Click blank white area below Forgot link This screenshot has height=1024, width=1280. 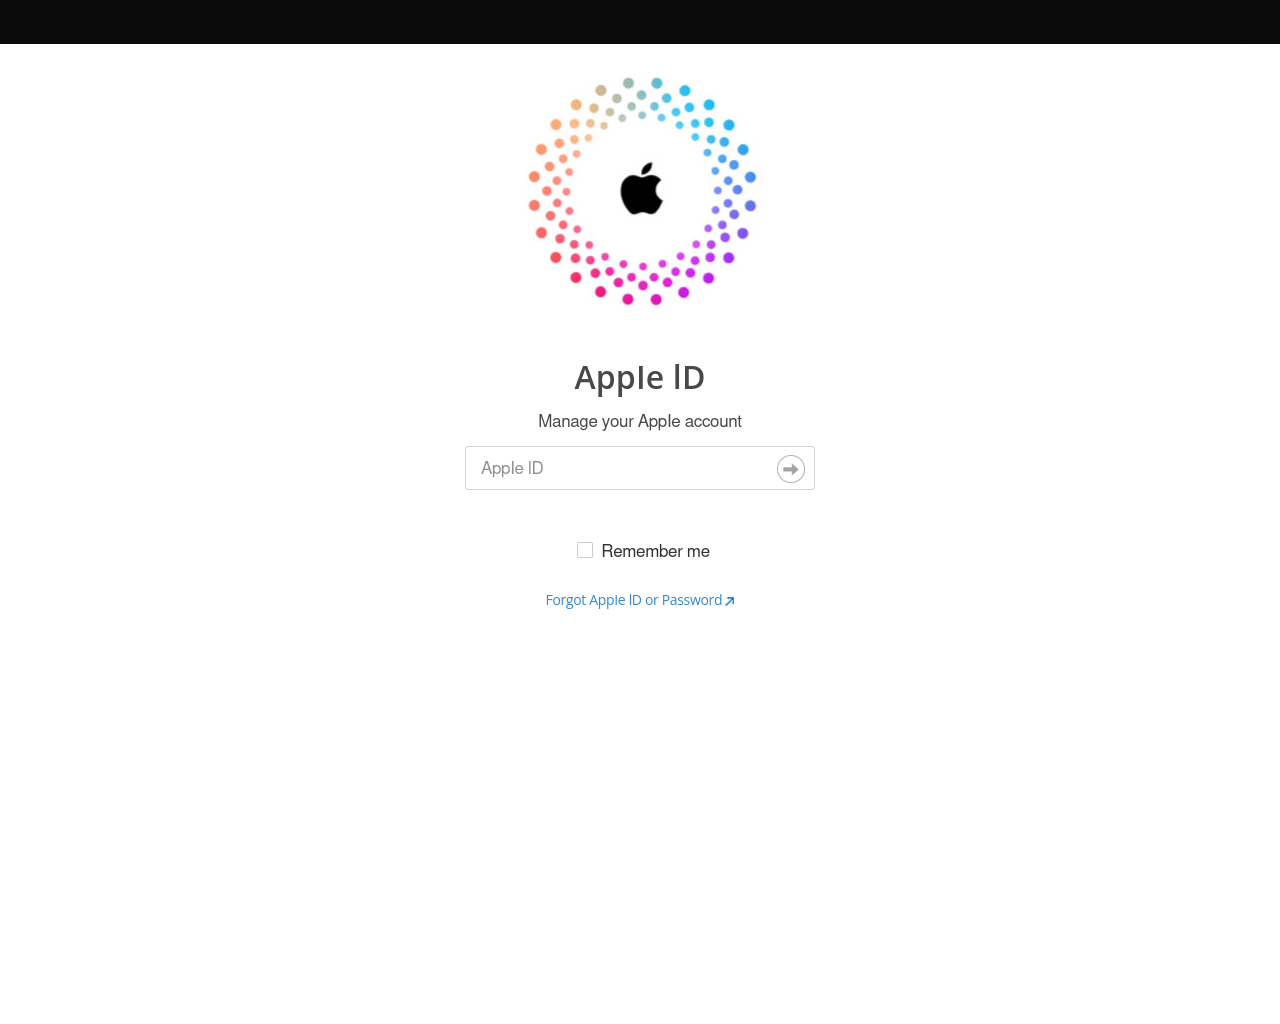pyautogui.click(x=640, y=800)
